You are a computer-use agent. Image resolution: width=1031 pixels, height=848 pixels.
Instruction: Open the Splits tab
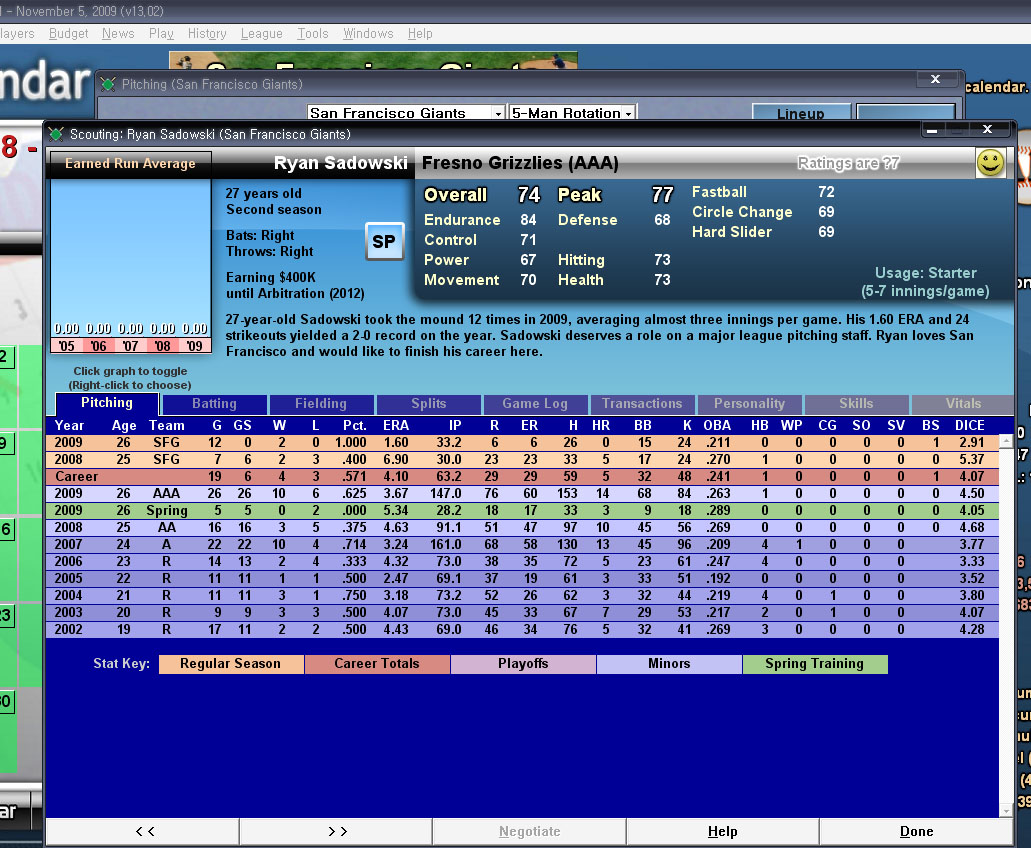click(429, 404)
